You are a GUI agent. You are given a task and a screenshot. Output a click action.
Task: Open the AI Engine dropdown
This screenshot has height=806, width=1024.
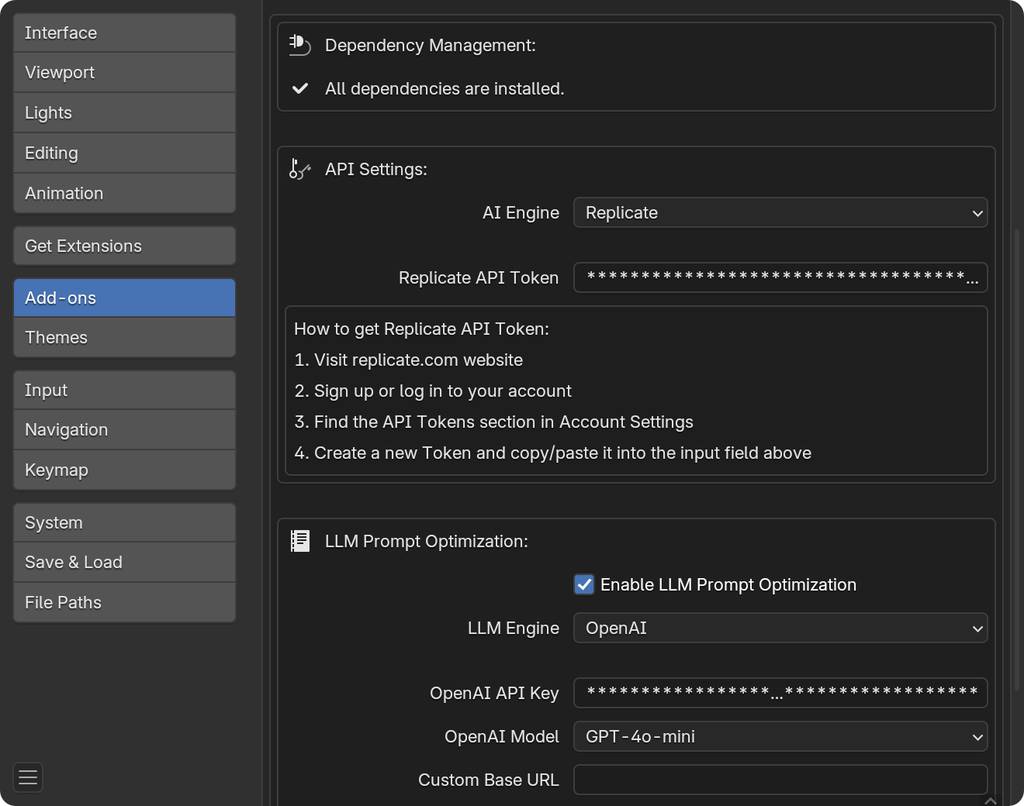pos(779,213)
